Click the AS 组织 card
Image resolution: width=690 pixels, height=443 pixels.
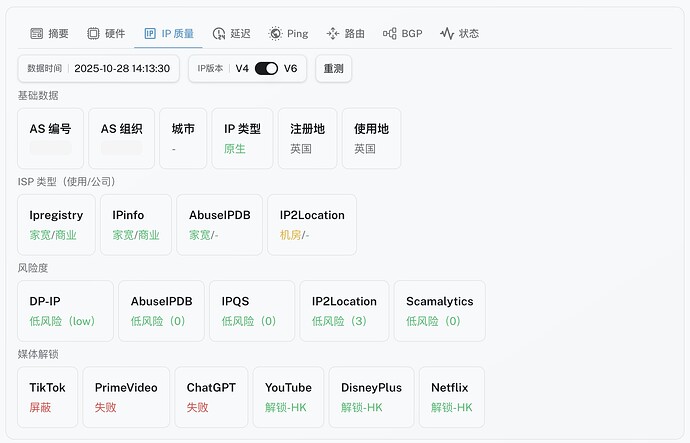click(x=121, y=139)
